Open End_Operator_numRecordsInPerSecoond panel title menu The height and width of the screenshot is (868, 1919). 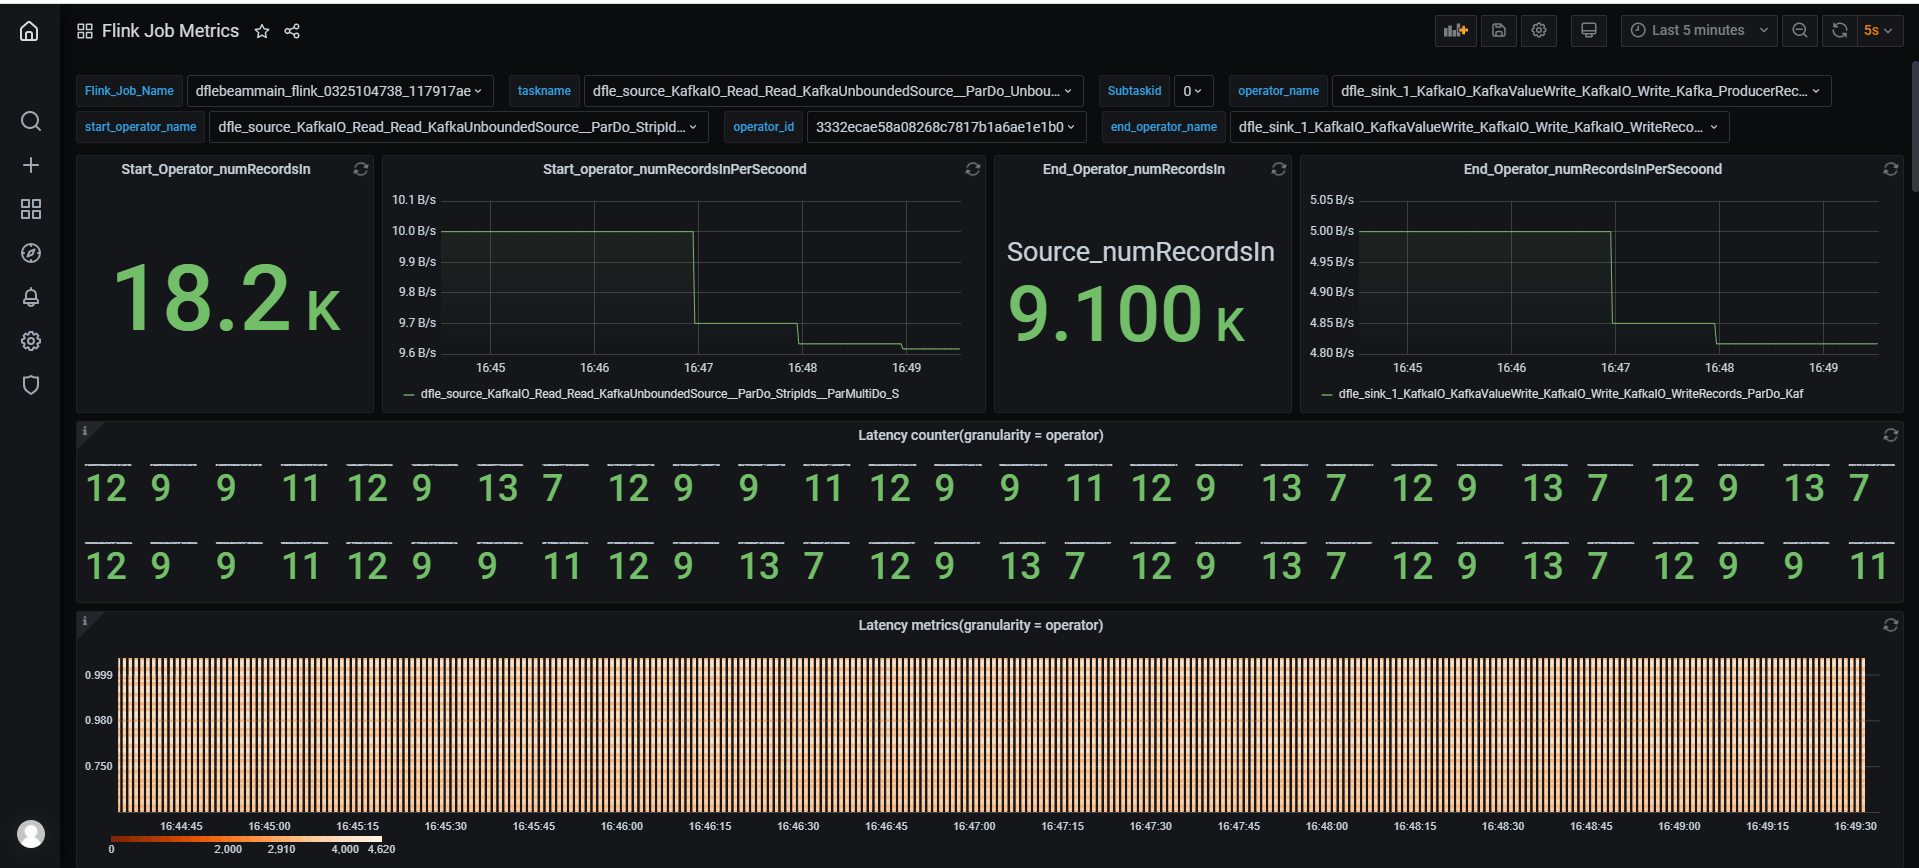coord(1593,170)
